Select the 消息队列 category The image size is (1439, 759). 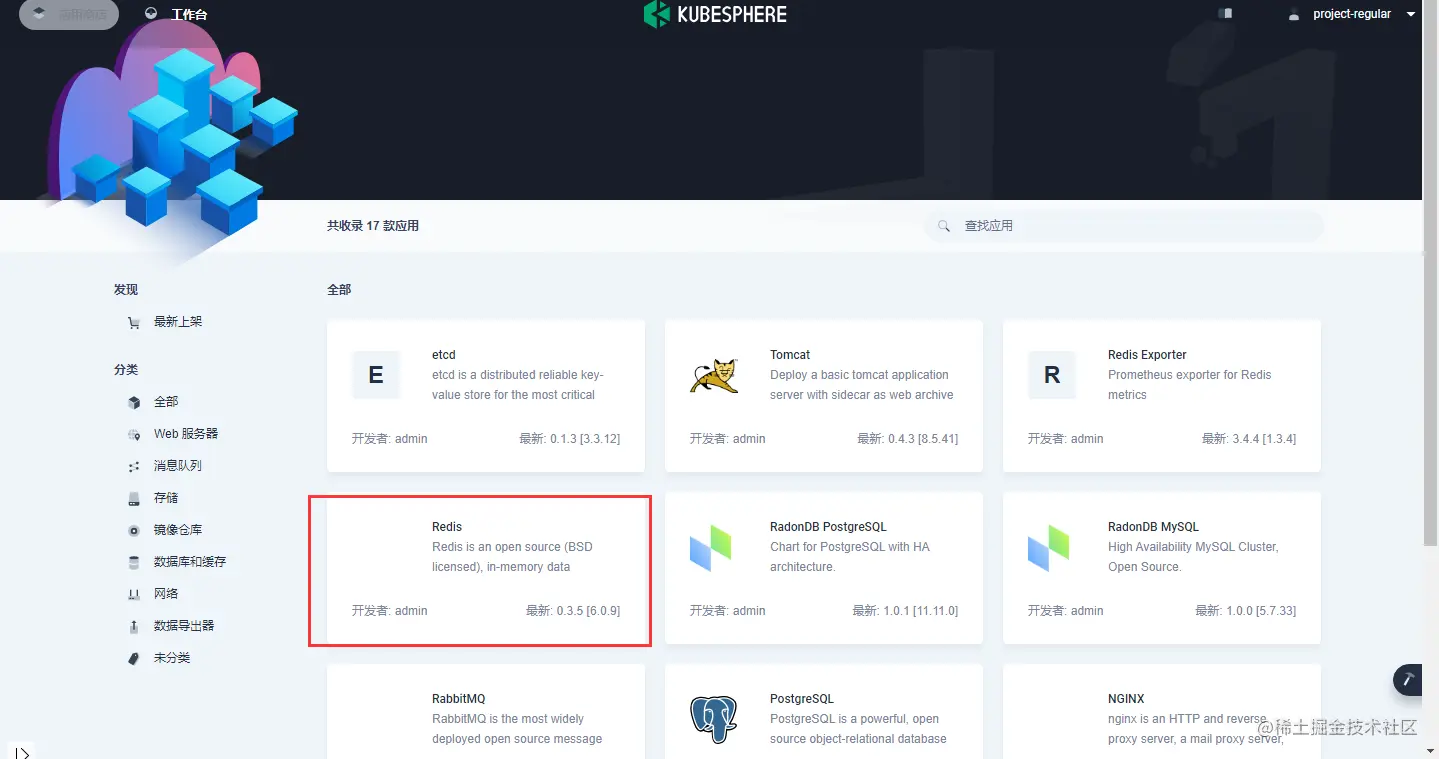(x=178, y=466)
